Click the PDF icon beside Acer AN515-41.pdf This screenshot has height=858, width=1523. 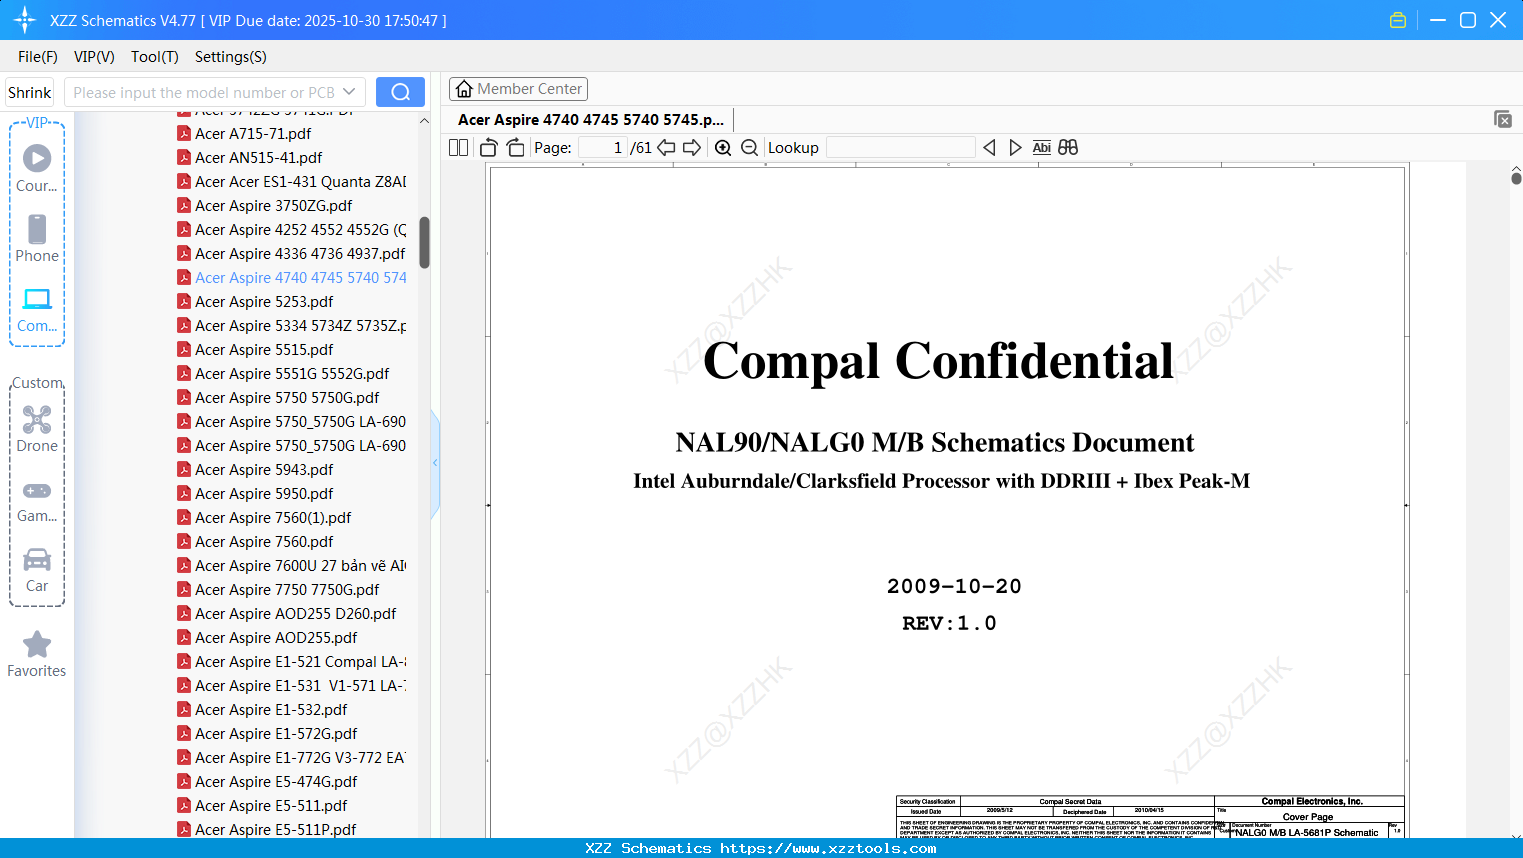tap(184, 157)
